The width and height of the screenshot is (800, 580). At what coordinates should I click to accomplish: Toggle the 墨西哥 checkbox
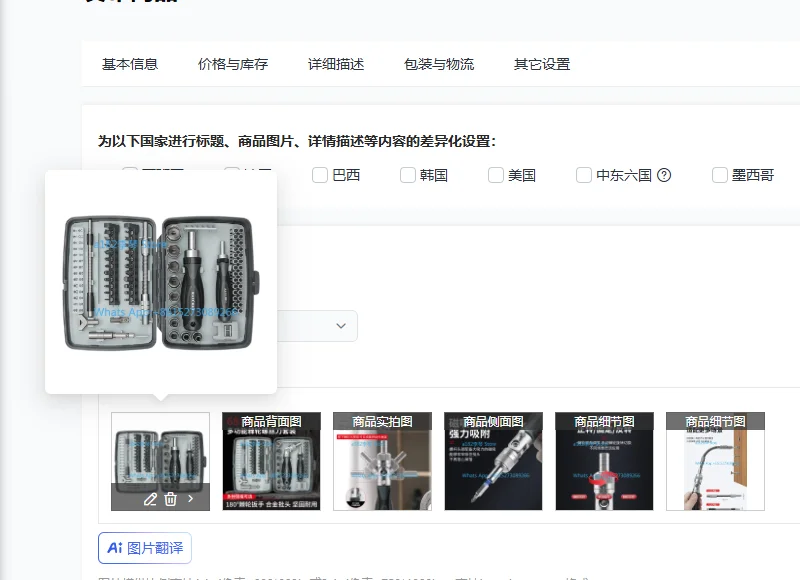720,175
